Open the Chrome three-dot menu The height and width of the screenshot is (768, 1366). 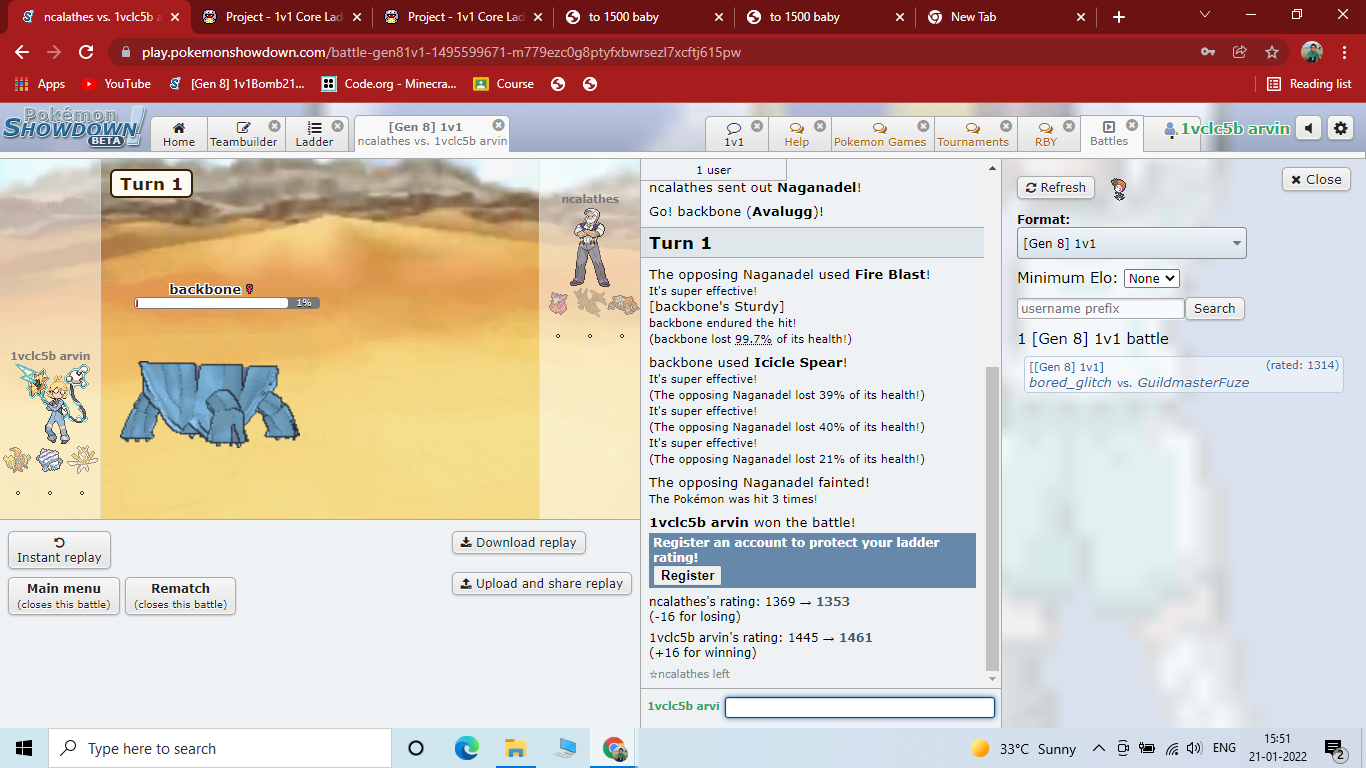1345,52
